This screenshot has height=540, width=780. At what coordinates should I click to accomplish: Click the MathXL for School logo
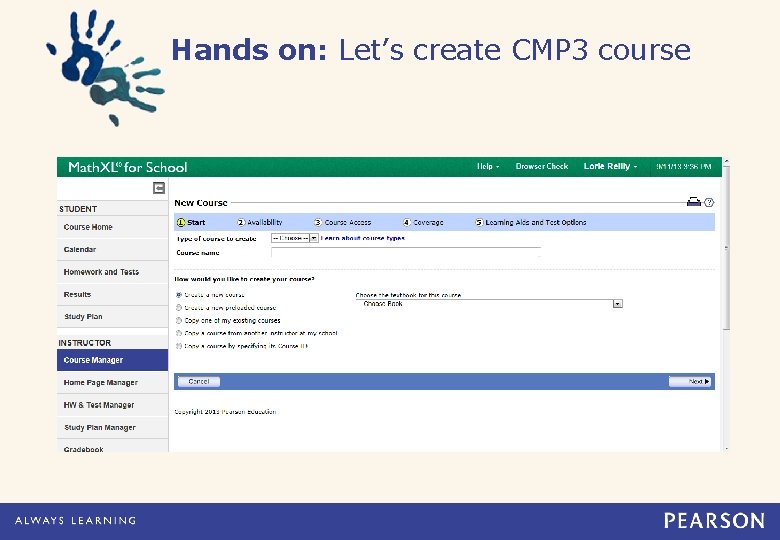(x=127, y=167)
